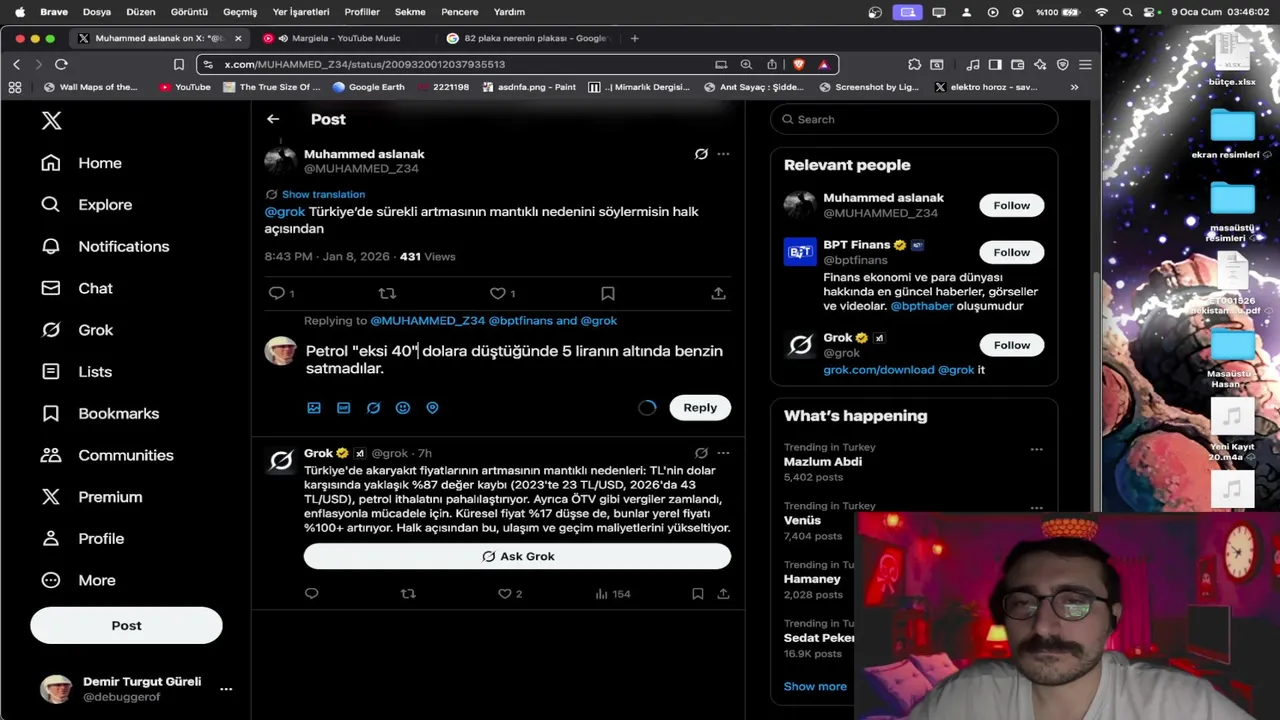Enhance reply with Grok icon
The width and height of the screenshot is (1280, 720).
pos(373,408)
